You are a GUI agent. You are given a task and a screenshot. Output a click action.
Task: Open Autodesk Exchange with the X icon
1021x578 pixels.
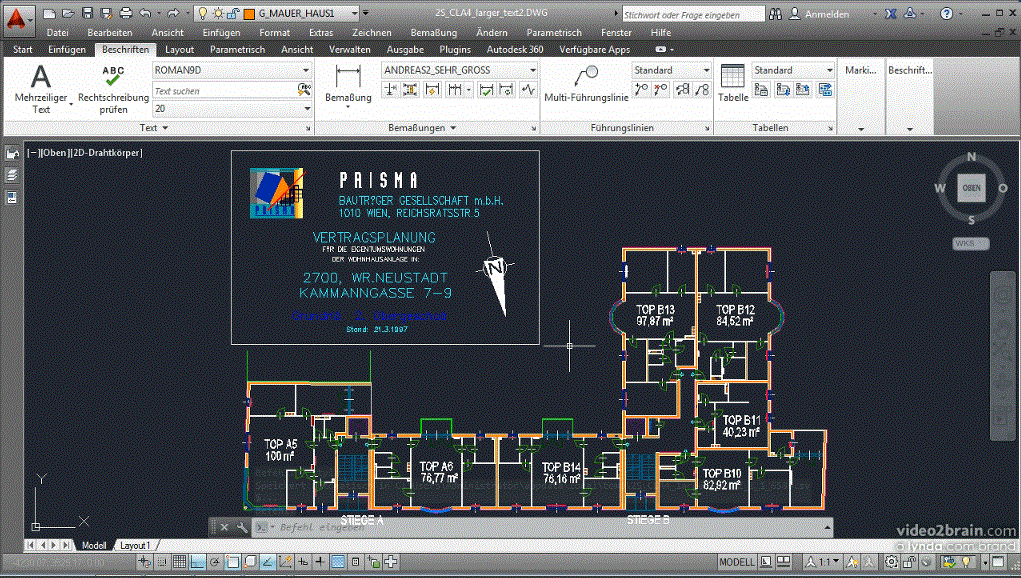coord(891,13)
